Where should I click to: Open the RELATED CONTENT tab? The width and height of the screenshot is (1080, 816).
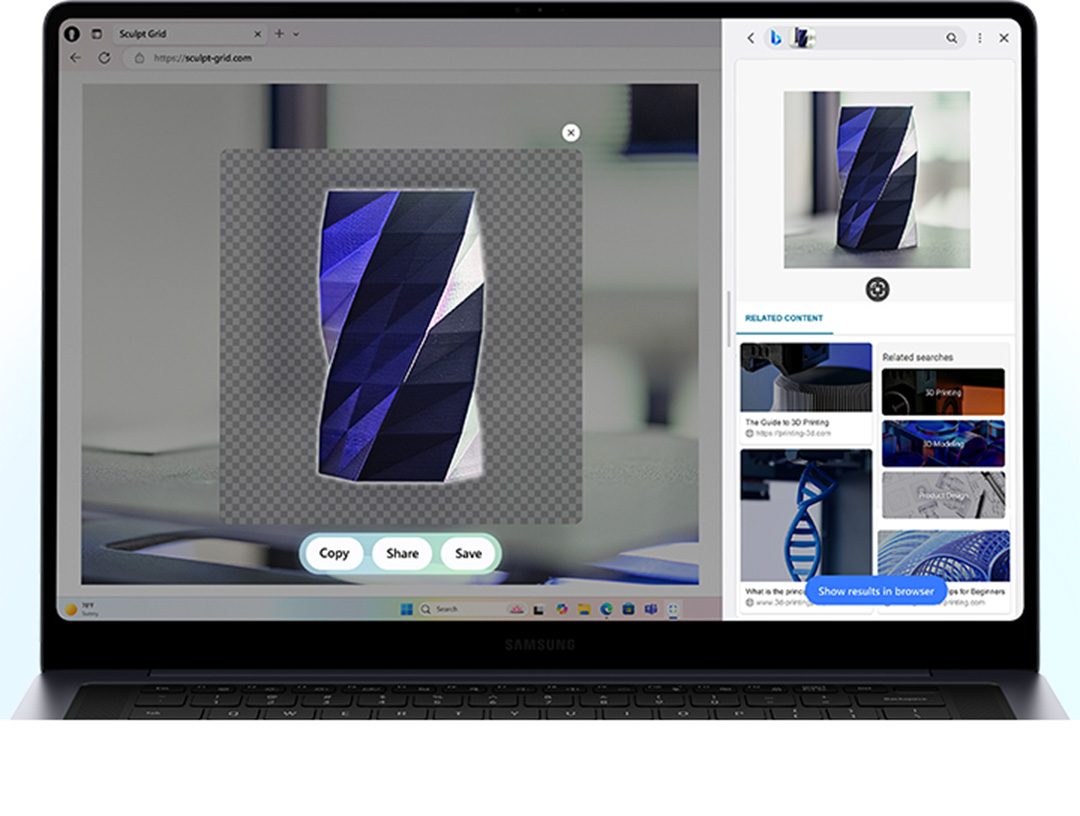point(784,318)
